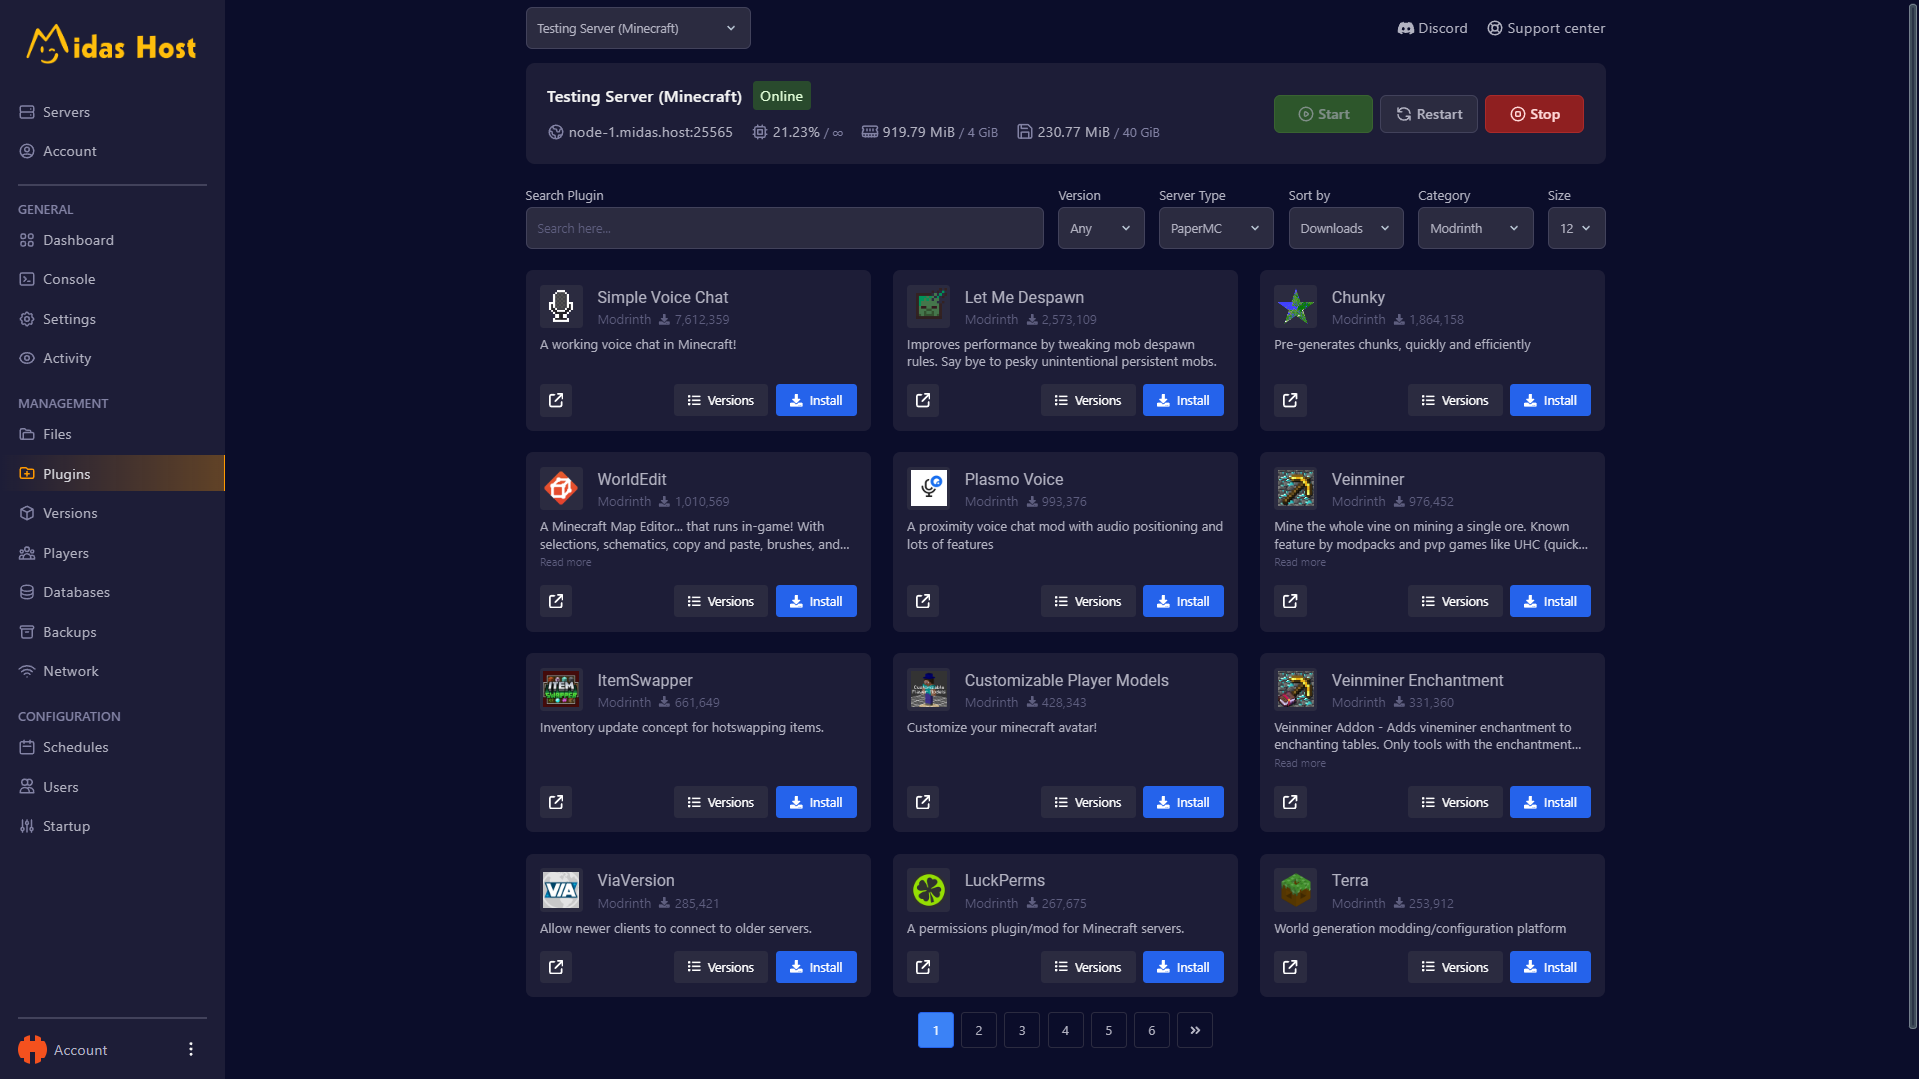This screenshot has height=1079, width=1919.
Task: Stop the server
Action: tap(1534, 114)
